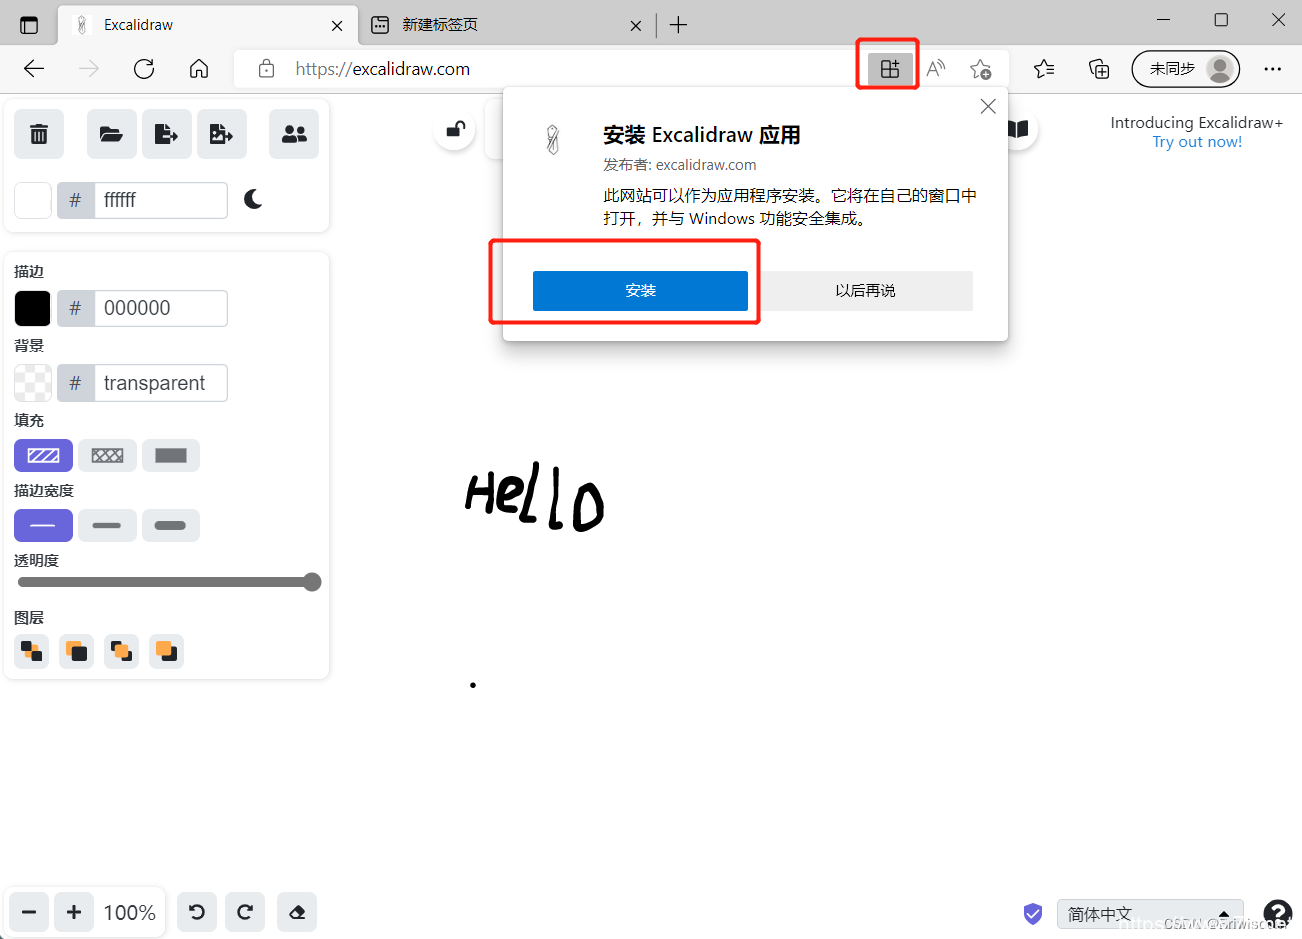Select bold stroke width
The image size is (1302, 939).
coord(107,525)
